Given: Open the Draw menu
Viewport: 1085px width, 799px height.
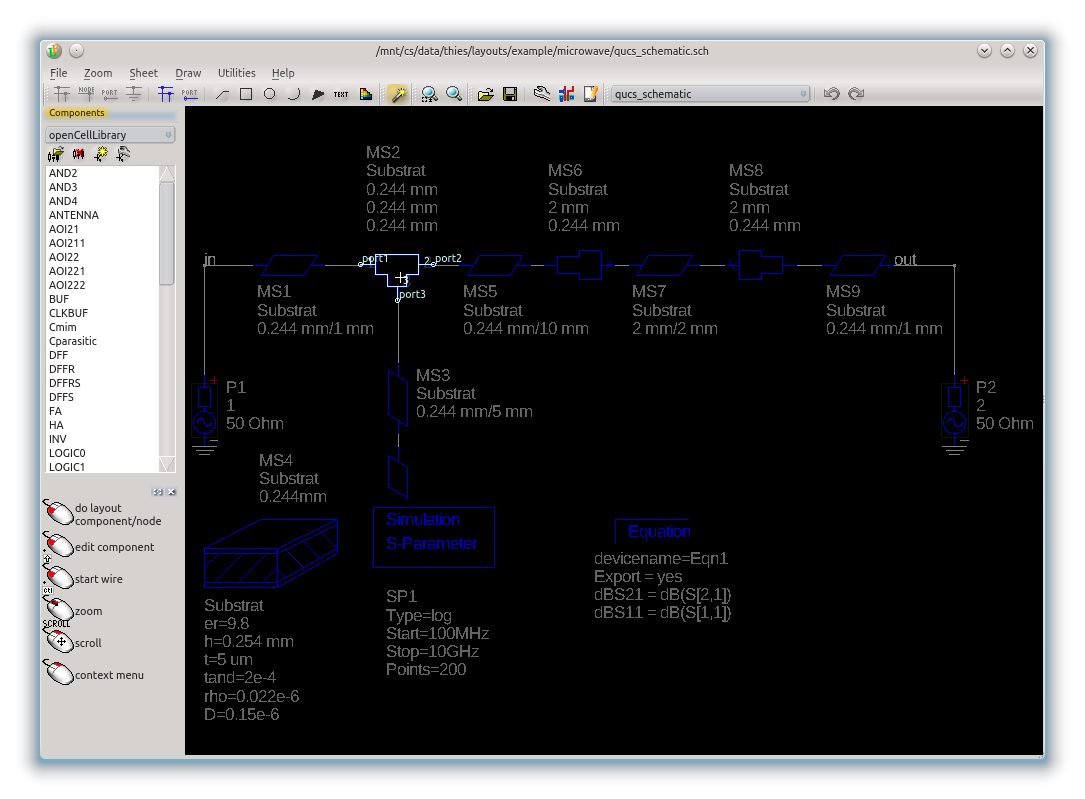Looking at the screenshot, I should tap(188, 73).
